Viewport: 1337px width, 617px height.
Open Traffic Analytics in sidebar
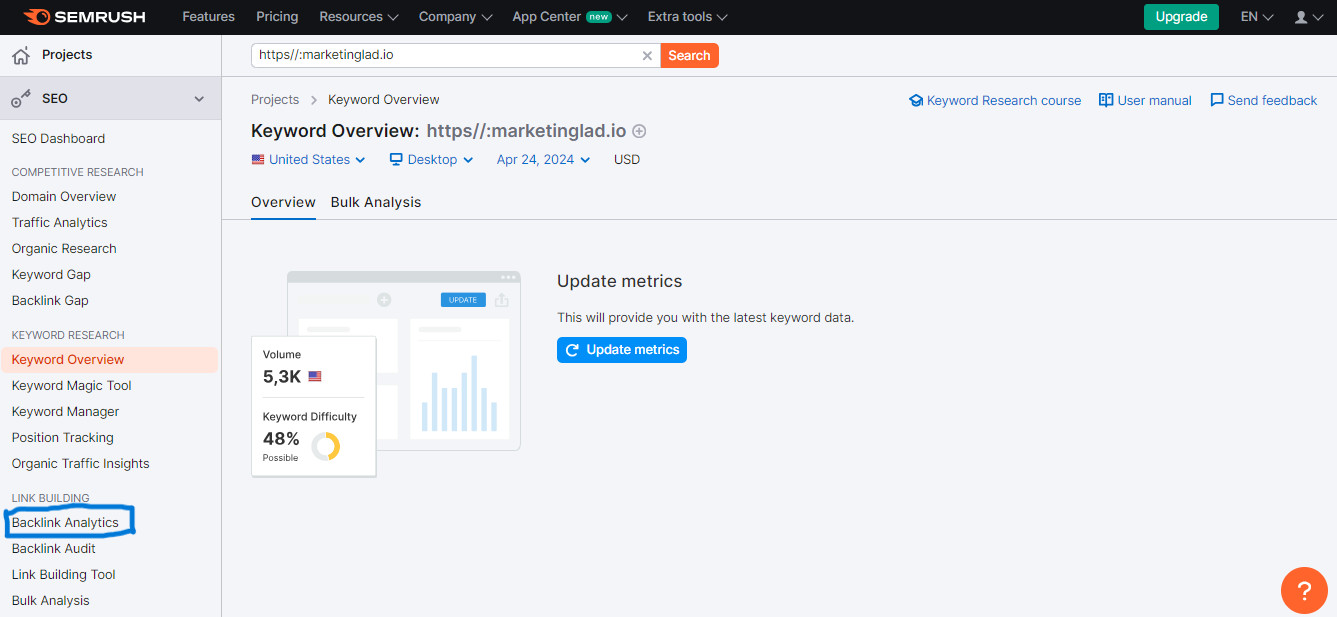[60, 223]
